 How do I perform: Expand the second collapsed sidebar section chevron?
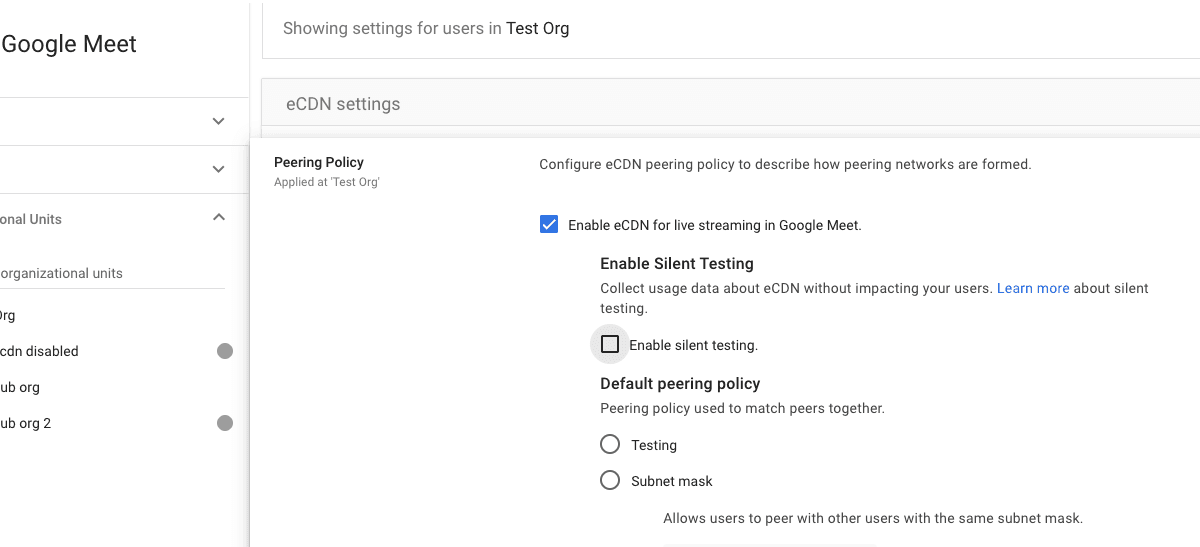[219, 169]
